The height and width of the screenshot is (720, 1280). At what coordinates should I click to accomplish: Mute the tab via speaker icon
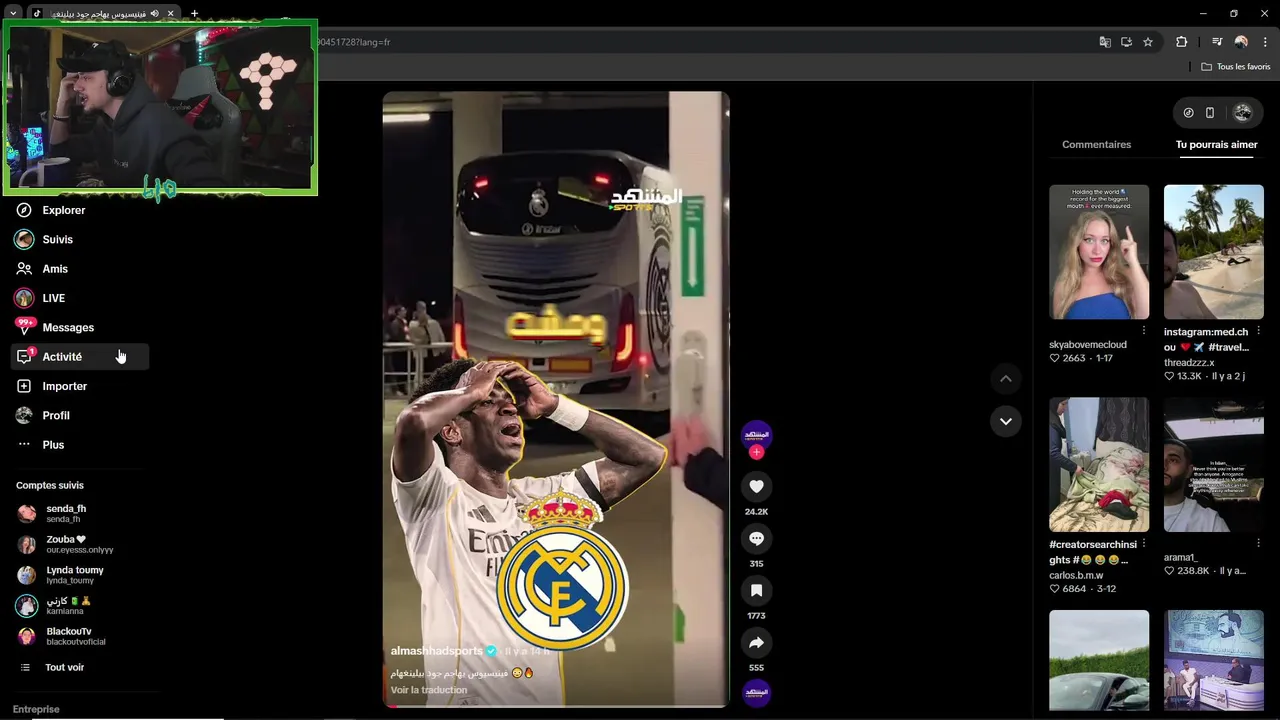(155, 14)
